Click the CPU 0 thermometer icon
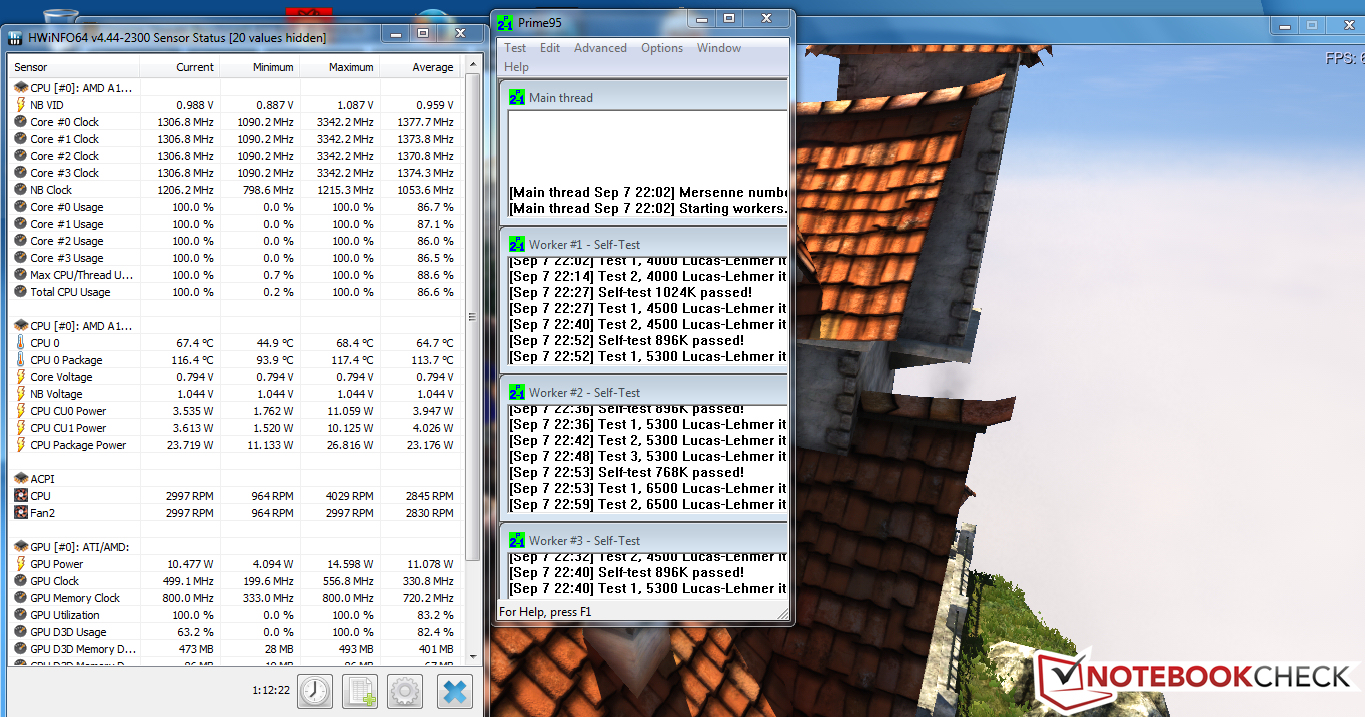The image size is (1365, 717). point(21,343)
